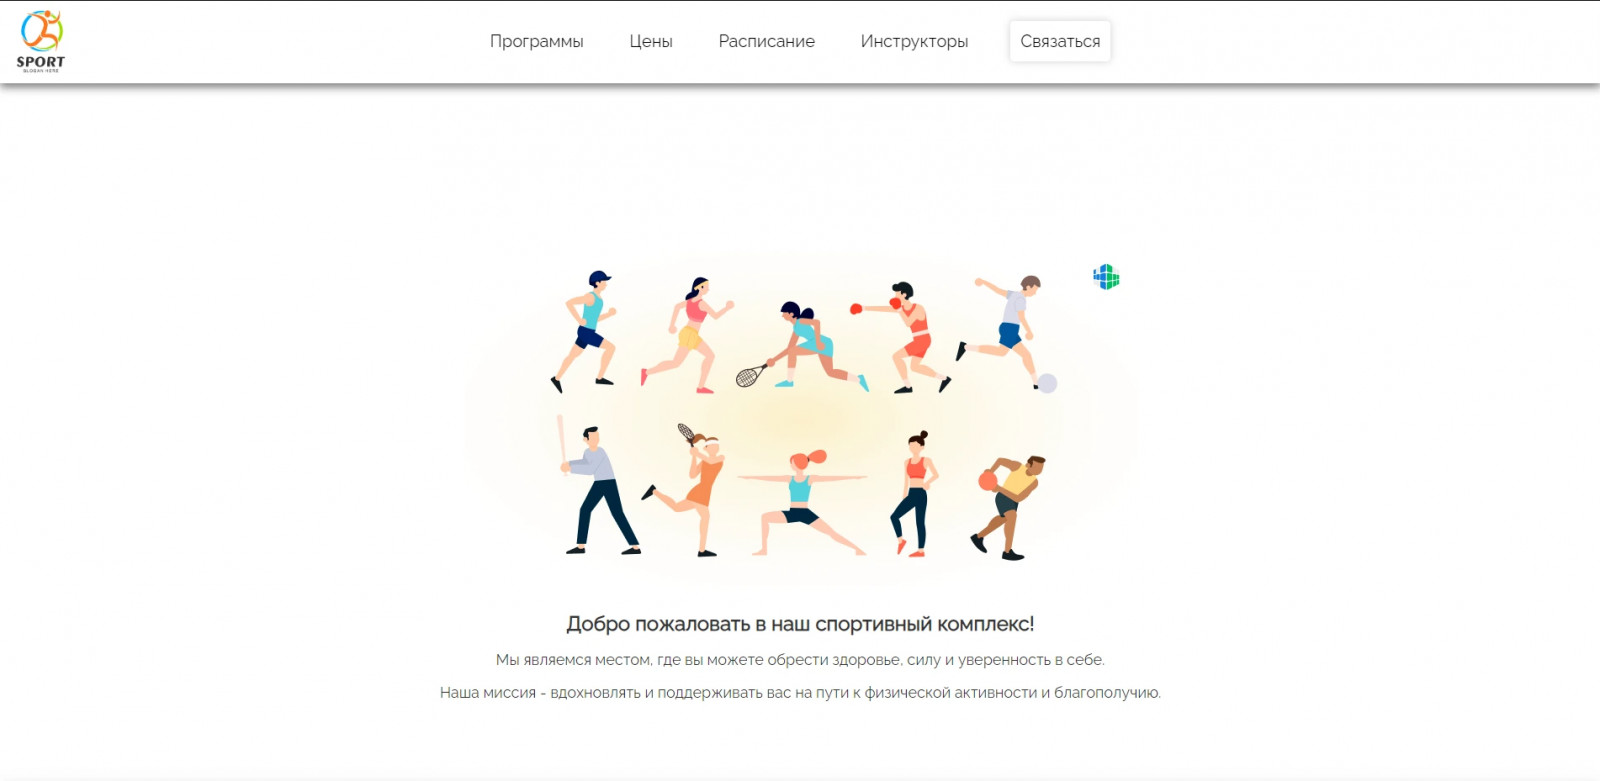1600x781 pixels.
Task: Click the text starting Наша миссия
Action: coord(800,692)
